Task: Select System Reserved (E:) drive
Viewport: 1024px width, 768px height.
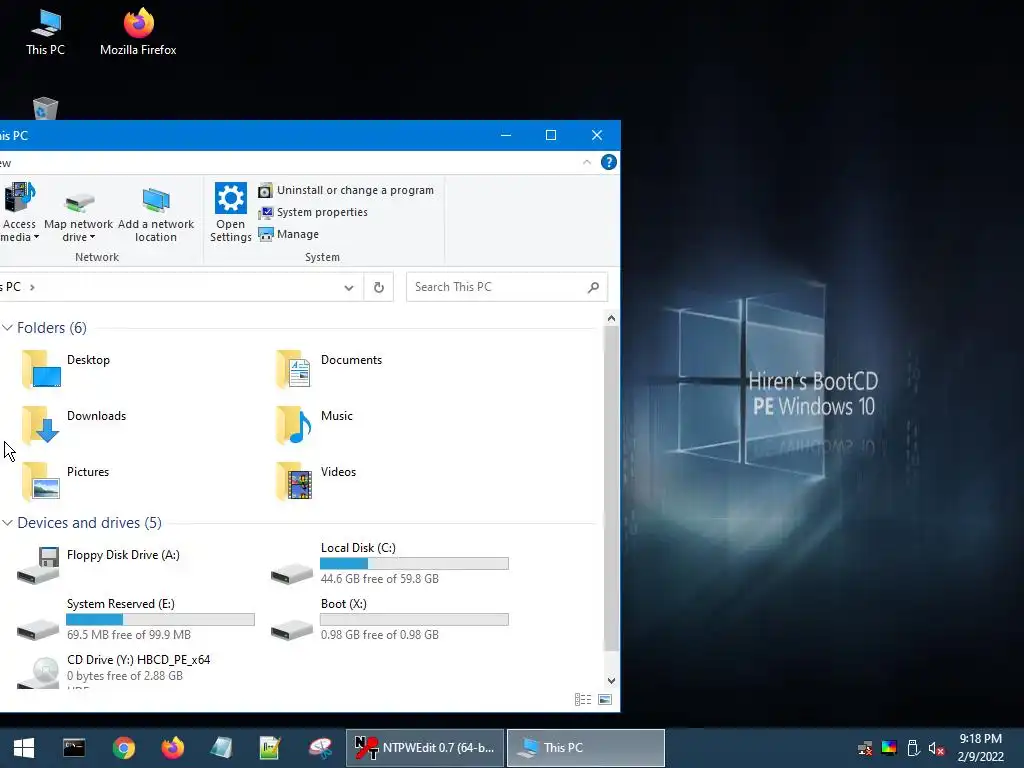Action: click(x=135, y=619)
